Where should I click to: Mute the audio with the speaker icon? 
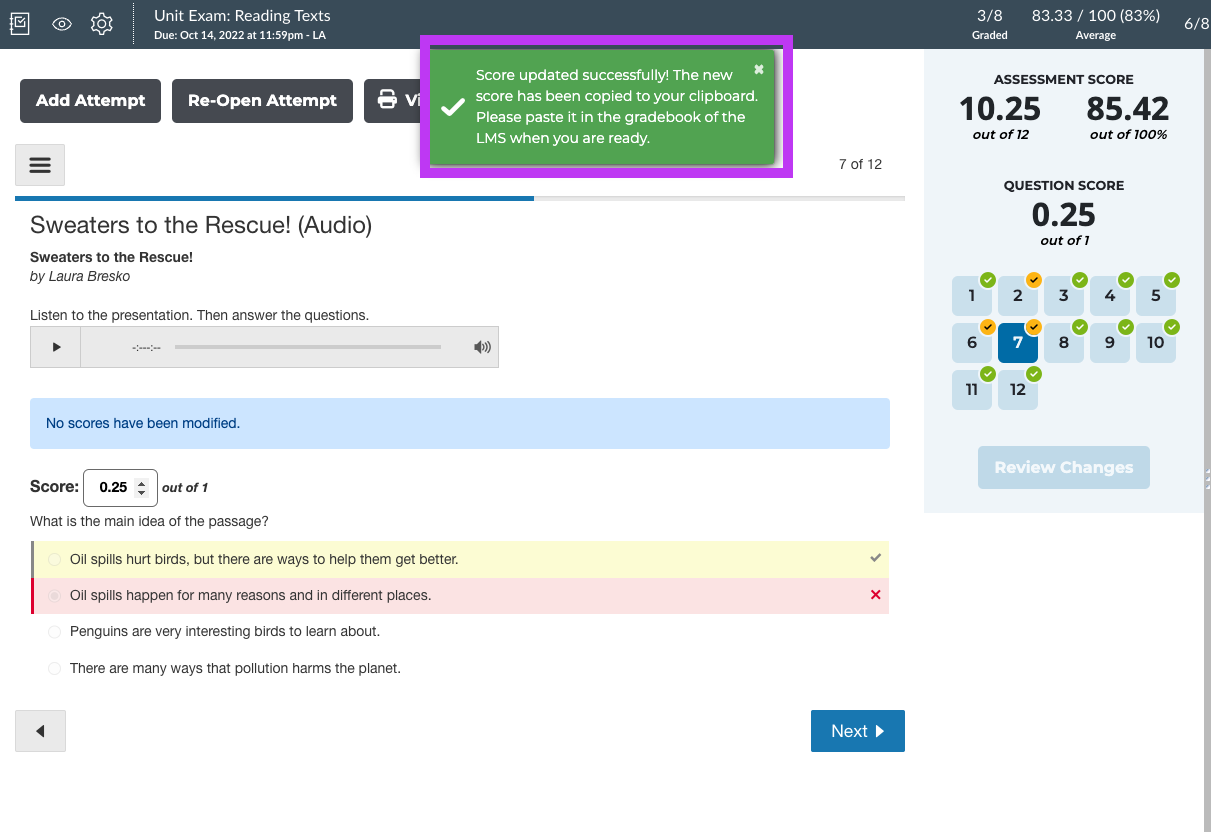tap(482, 347)
